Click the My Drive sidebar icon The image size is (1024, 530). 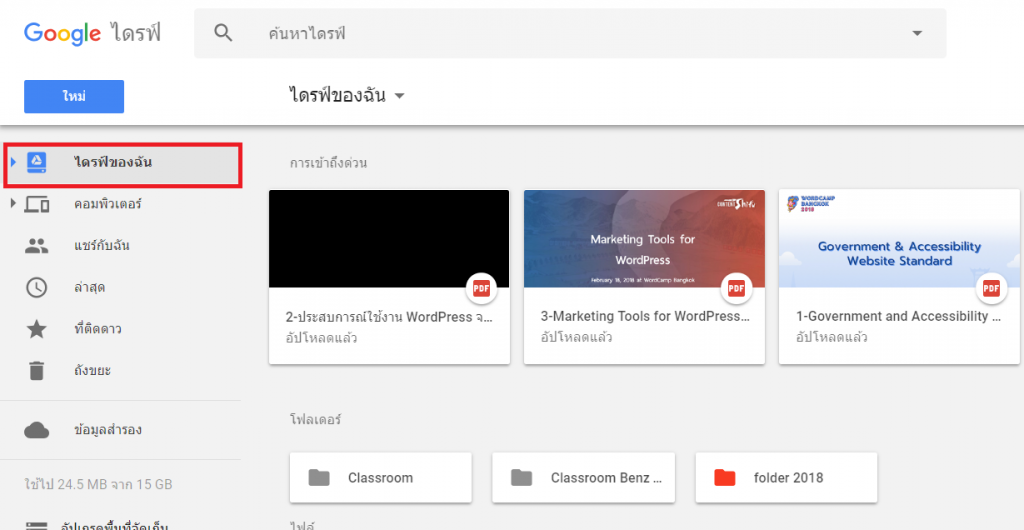click(37, 163)
